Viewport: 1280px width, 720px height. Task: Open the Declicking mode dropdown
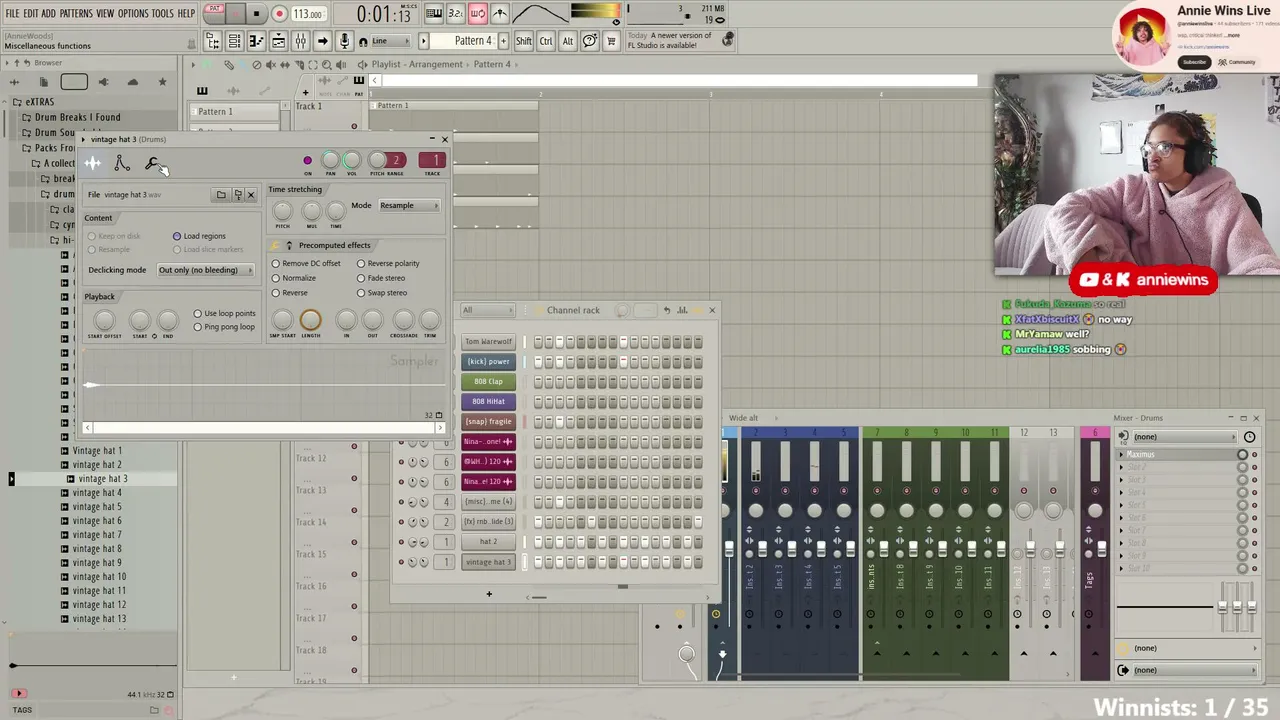[x=205, y=270]
